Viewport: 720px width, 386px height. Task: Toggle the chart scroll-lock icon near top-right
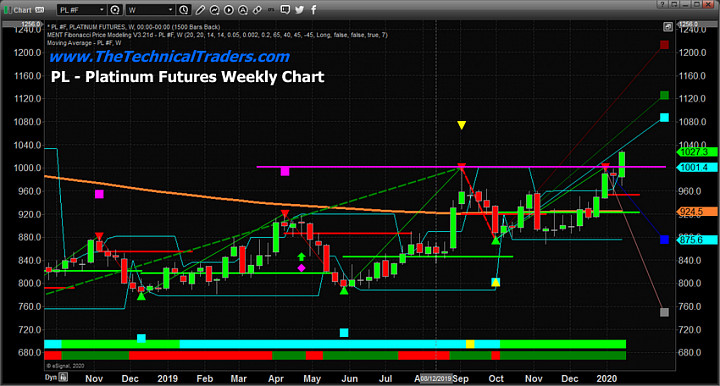[x=668, y=27]
